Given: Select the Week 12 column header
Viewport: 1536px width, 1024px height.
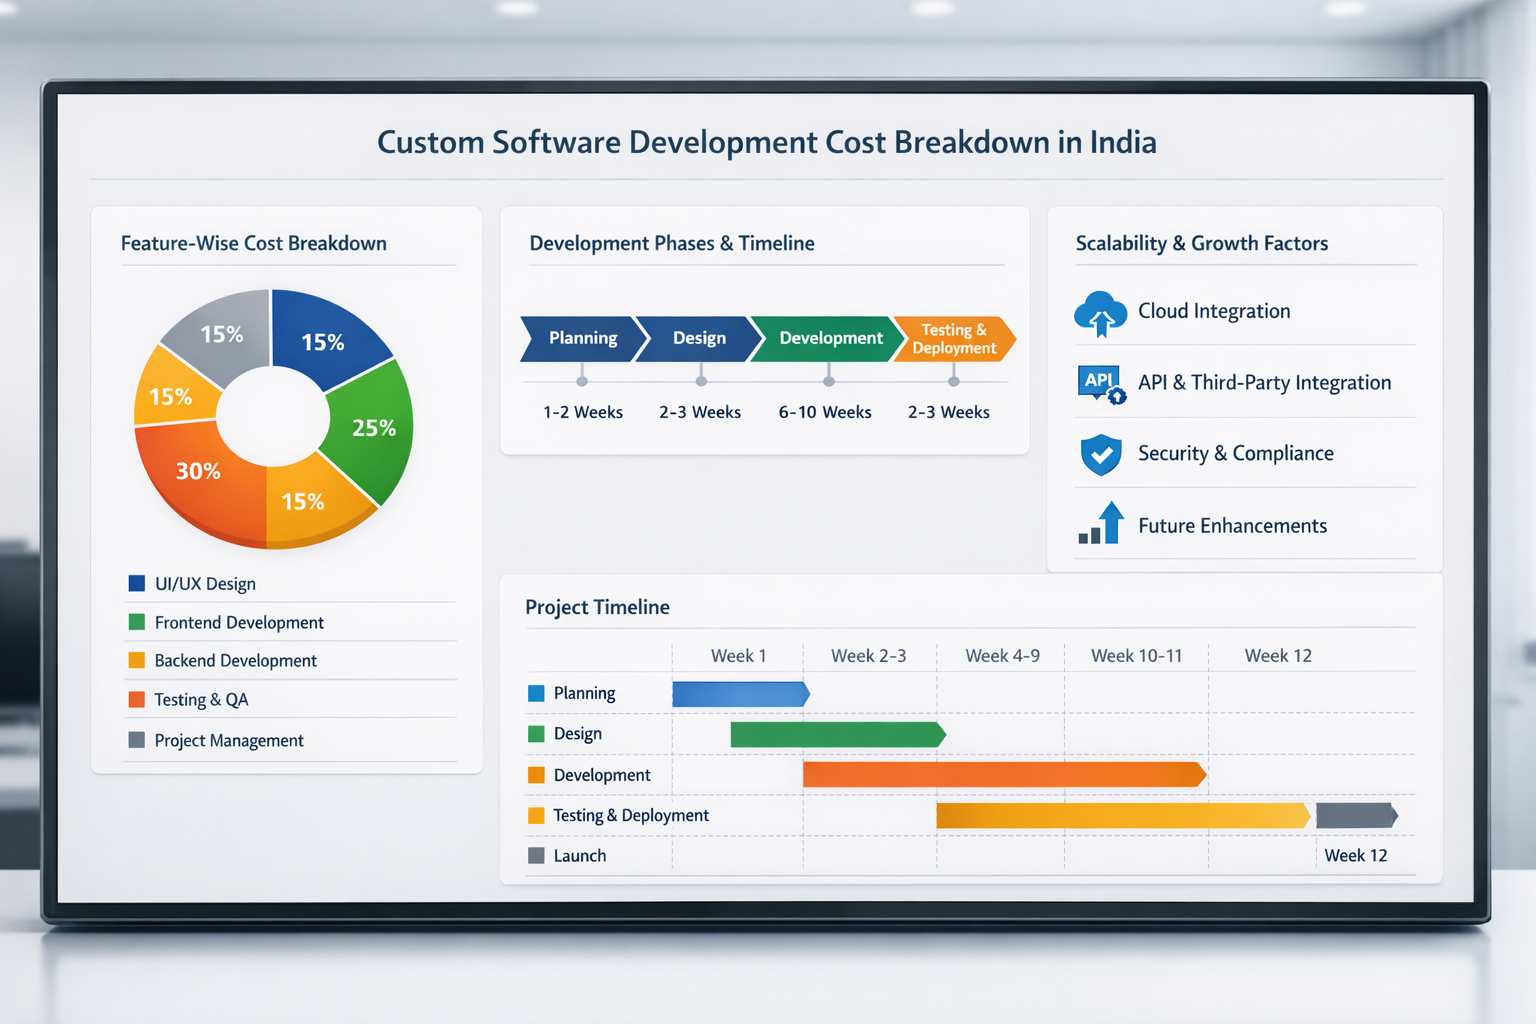Looking at the screenshot, I should 1277,655.
